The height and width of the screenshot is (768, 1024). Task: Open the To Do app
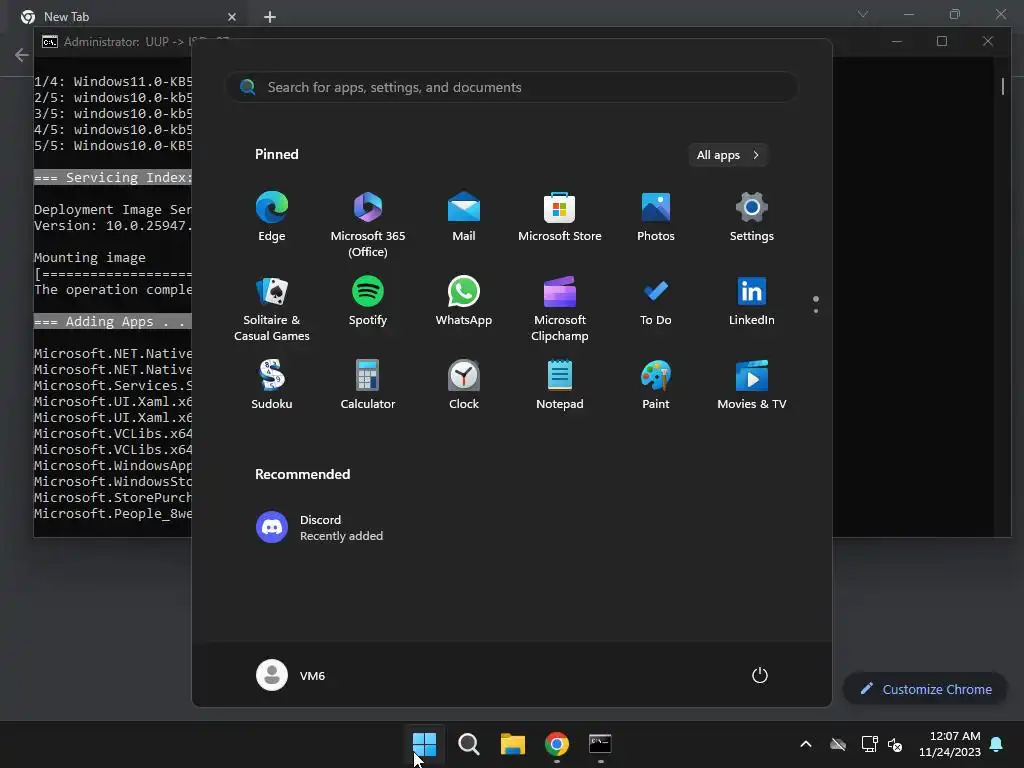[x=656, y=301]
